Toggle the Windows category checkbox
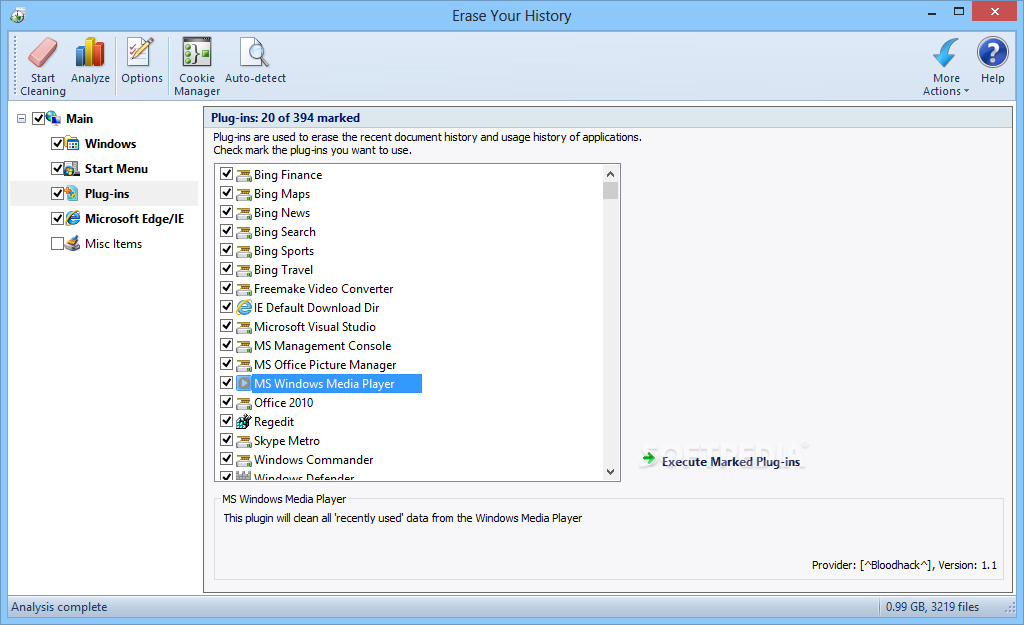 click(x=57, y=144)
